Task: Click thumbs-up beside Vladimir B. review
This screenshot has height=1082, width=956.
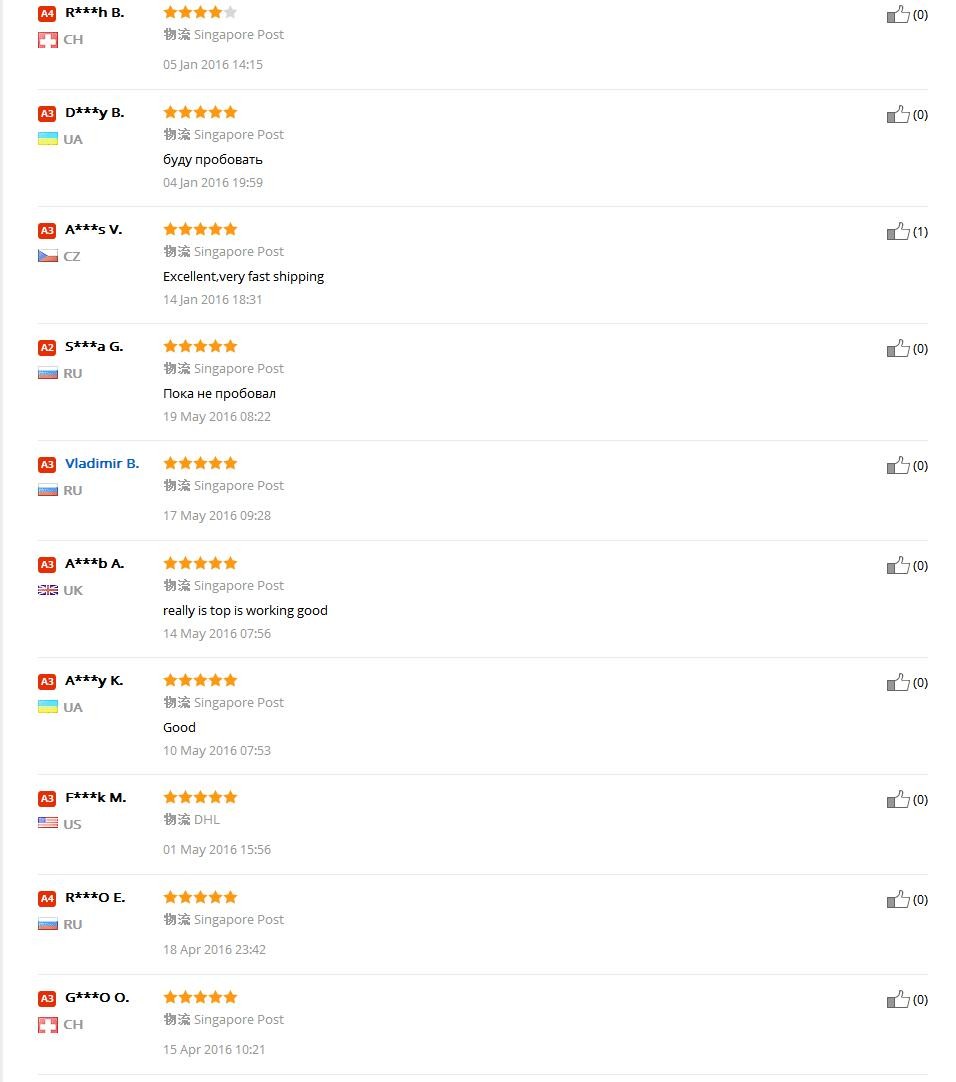Action: tap(898, 465)
